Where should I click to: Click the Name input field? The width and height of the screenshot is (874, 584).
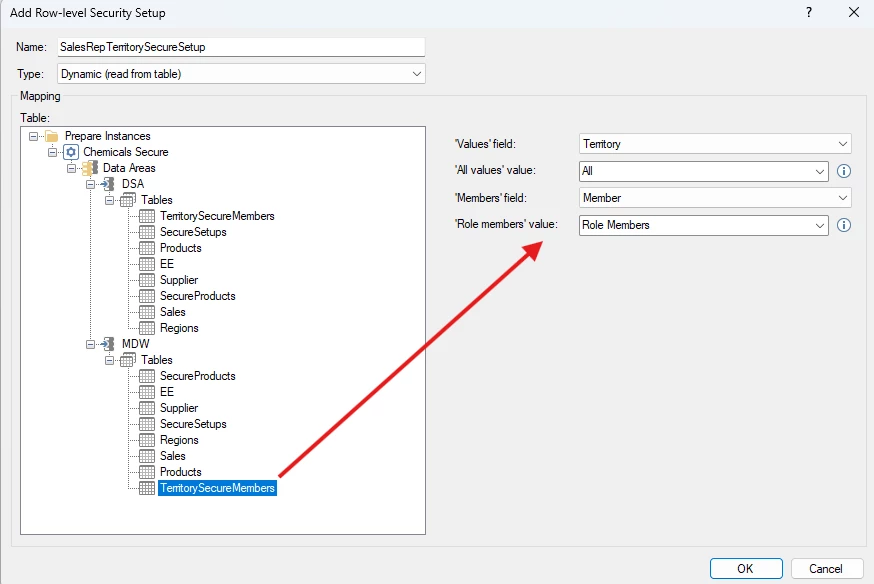click(241, 47)
